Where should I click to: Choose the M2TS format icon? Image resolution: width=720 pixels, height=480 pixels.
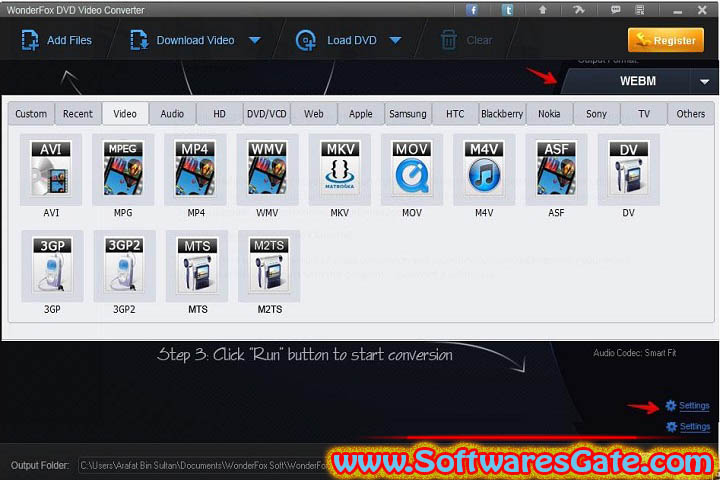pos(269,266)
